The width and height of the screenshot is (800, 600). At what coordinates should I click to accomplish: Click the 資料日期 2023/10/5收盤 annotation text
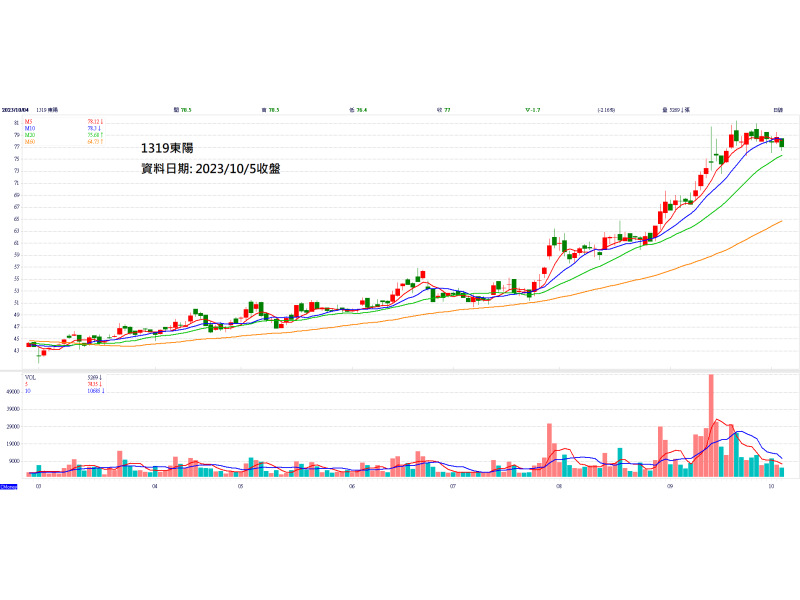[211, 169]
